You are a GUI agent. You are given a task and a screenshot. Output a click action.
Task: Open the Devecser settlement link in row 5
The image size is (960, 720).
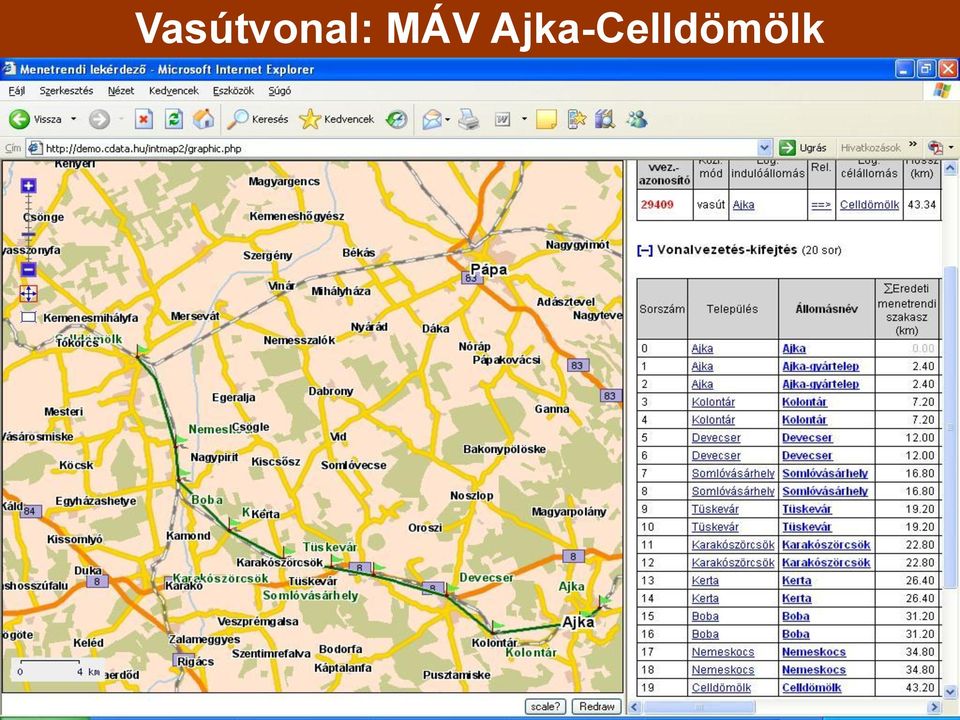[716, 438]
